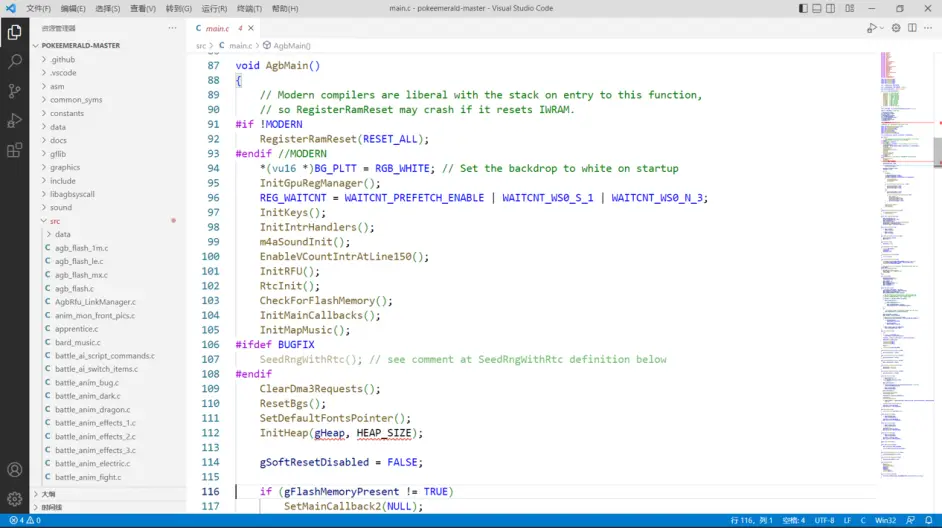Open the Run and Debug view icon
Viewport: 942px width, 528px height.
[14, 120]
